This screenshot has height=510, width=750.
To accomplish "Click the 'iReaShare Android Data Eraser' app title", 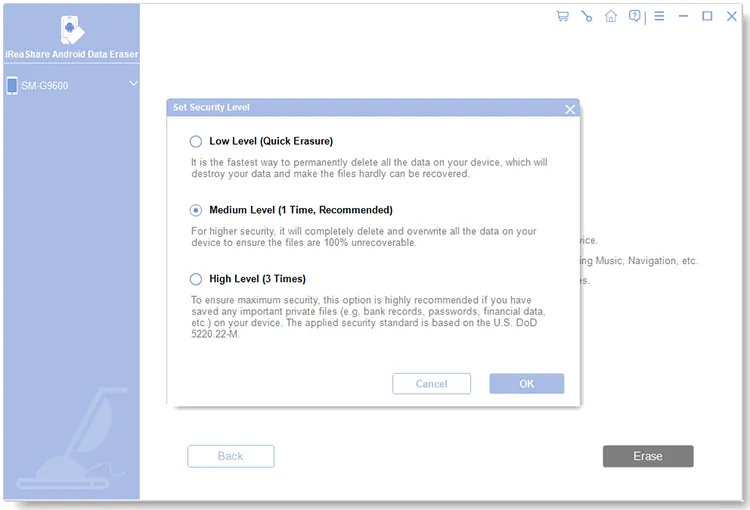I will tap(72, 54).
